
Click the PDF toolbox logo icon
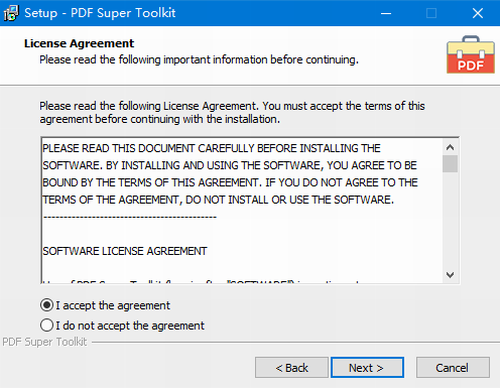471,55
